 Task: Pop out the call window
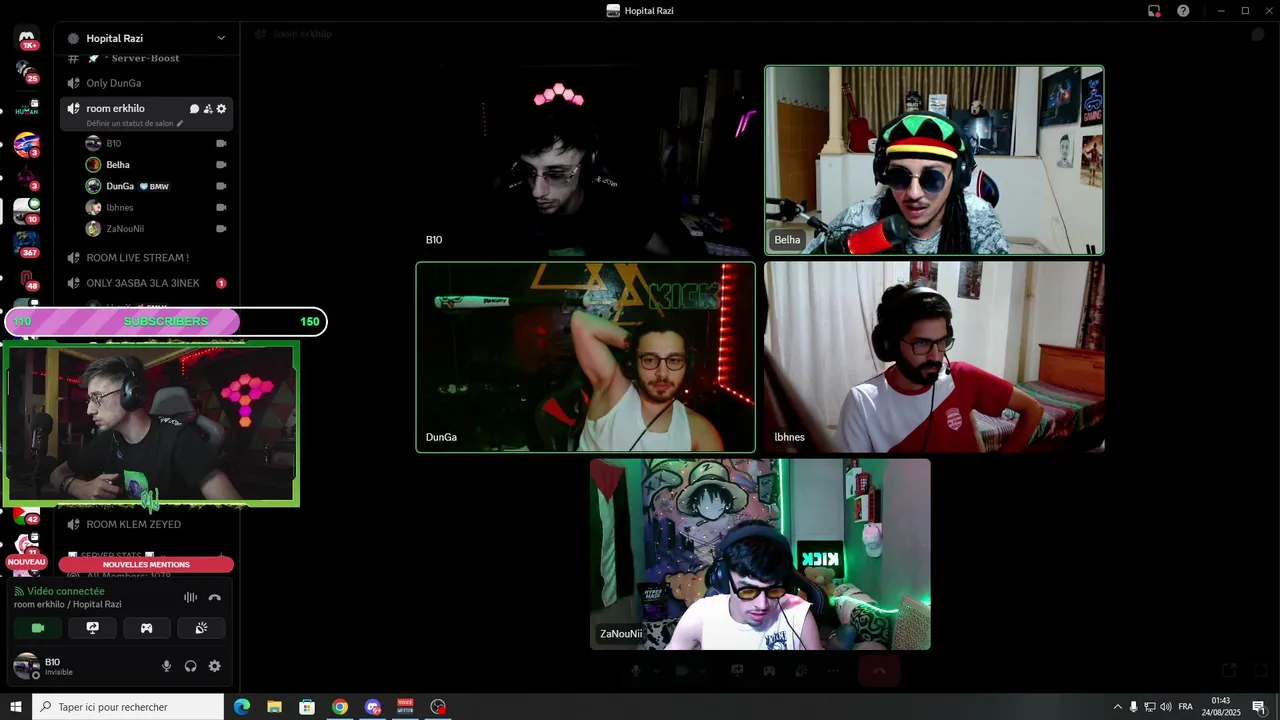click(1228, 671)
